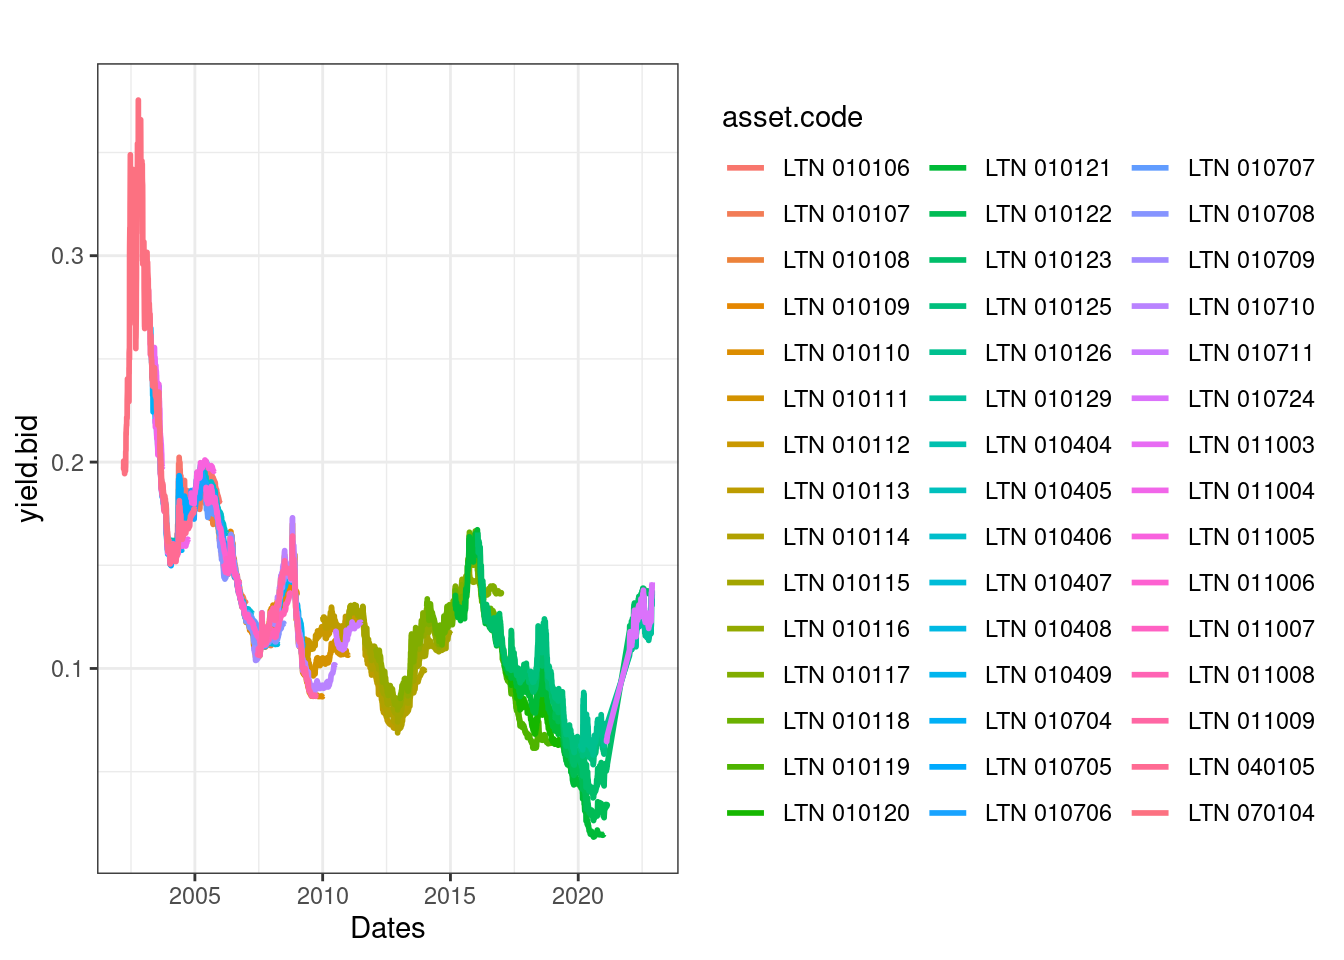Click the 2020 x-axis tick label
Viewport: 1344px width, 960px height.
578,895
